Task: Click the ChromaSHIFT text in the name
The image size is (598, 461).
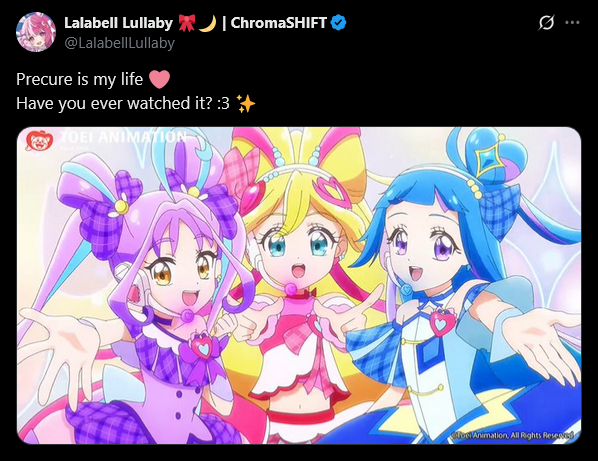Action: (279, 23)
